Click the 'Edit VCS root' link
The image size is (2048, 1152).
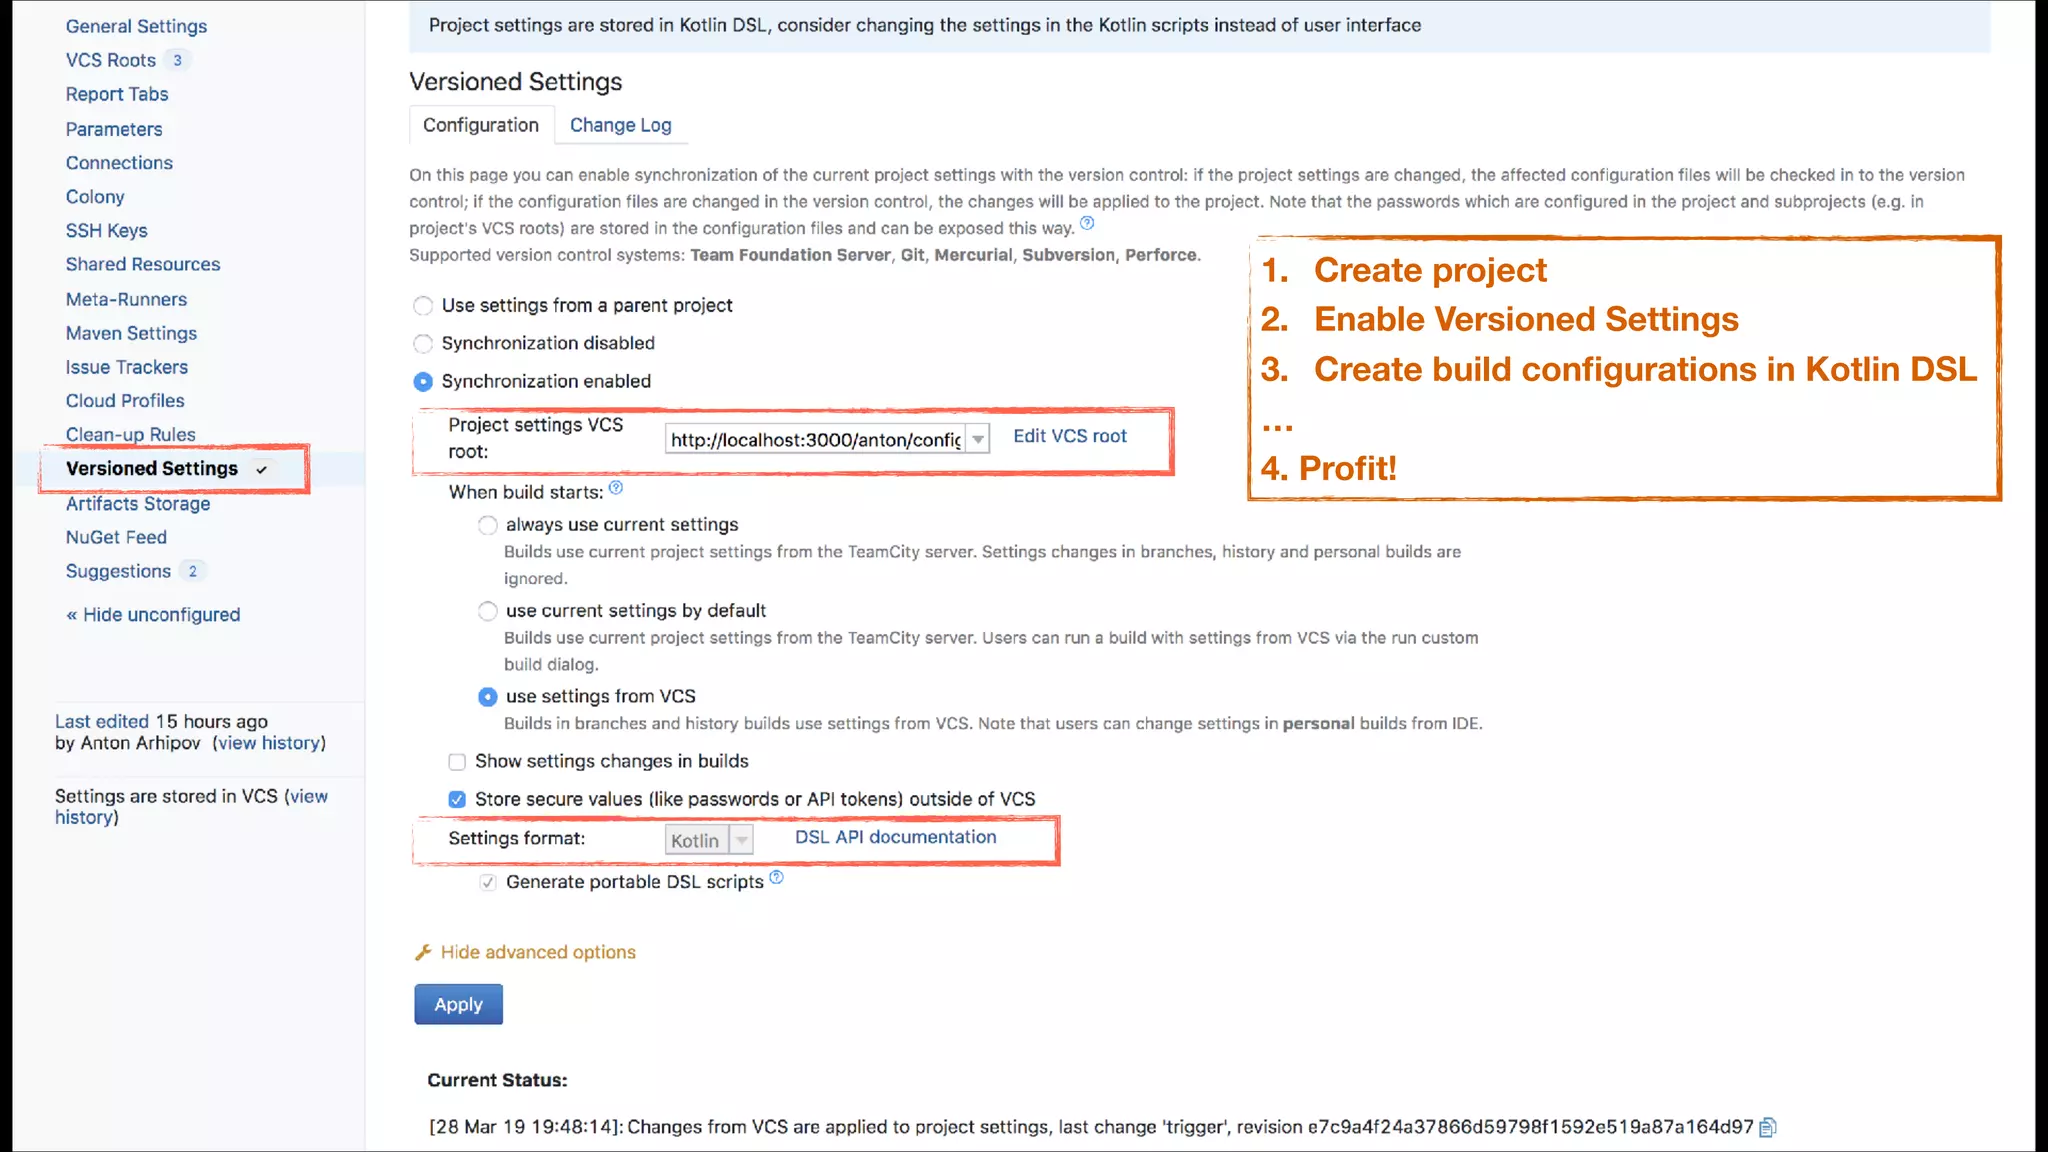1070,436
